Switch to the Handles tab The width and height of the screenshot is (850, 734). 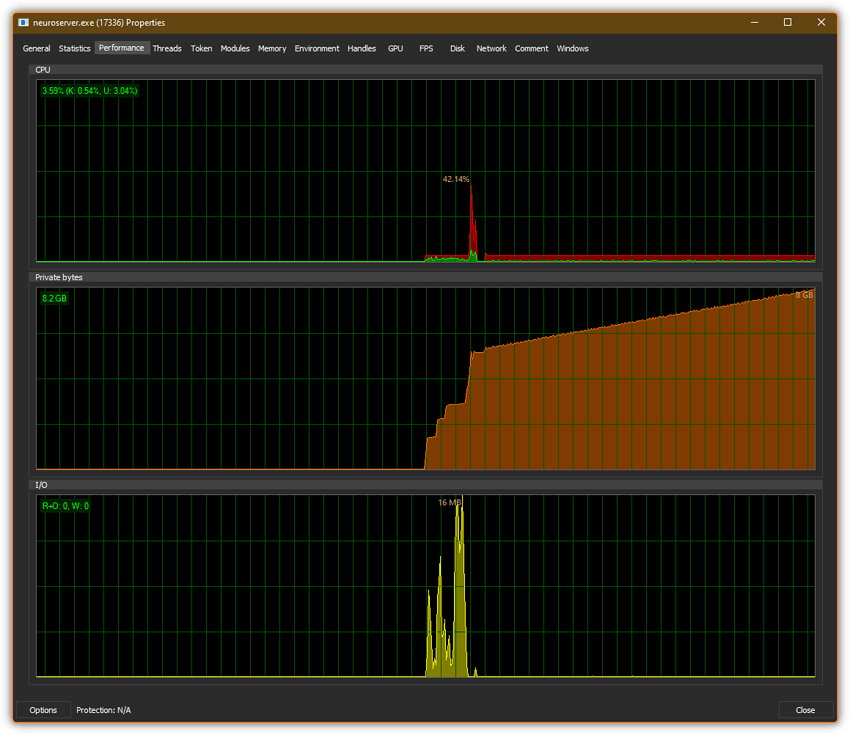click(x=362, y=48)
